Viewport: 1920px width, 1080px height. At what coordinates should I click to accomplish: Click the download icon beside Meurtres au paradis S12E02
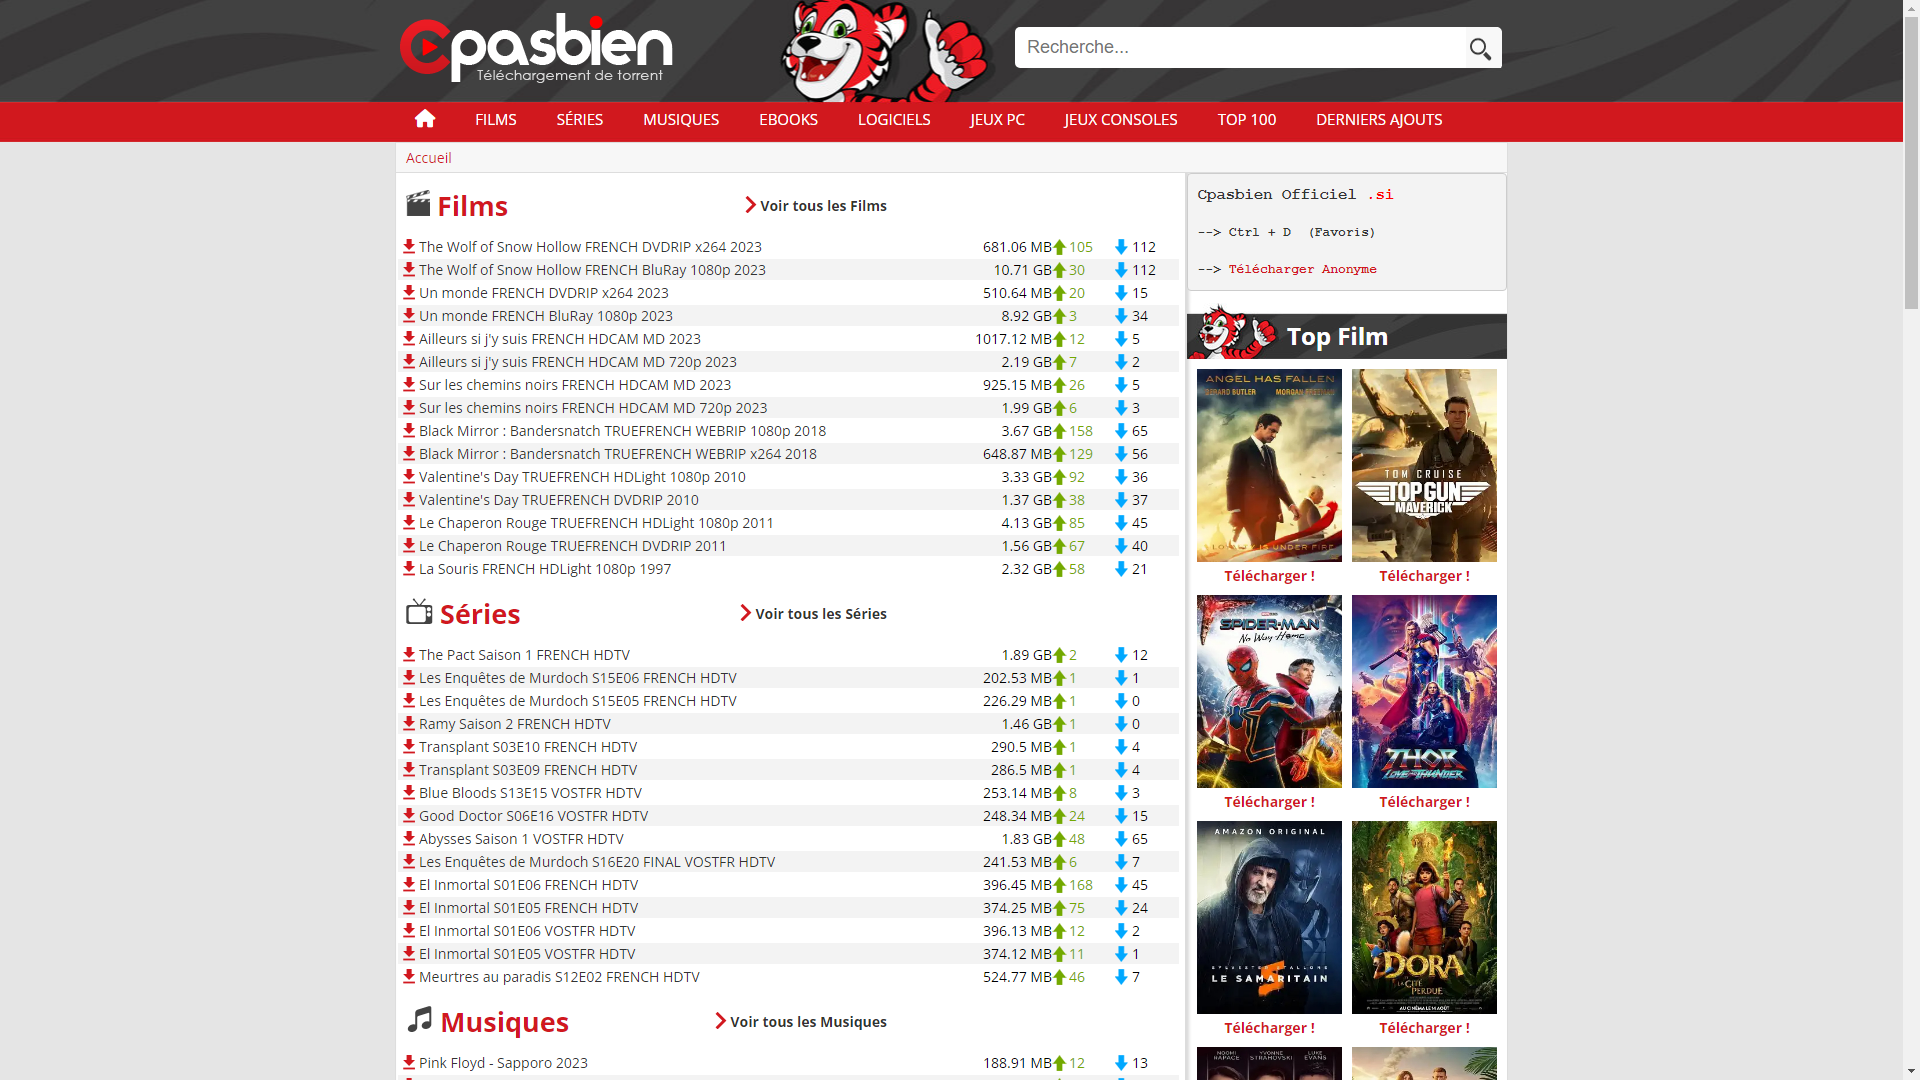409,976
